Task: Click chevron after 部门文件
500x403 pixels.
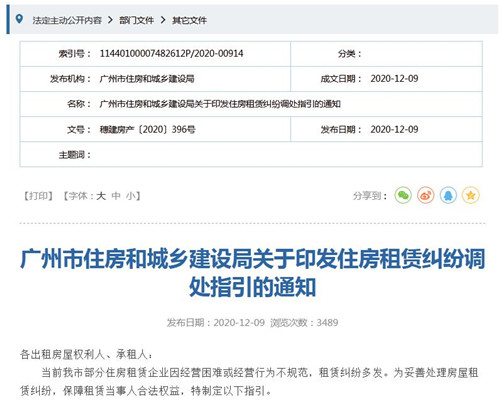Action: [163, 20]
